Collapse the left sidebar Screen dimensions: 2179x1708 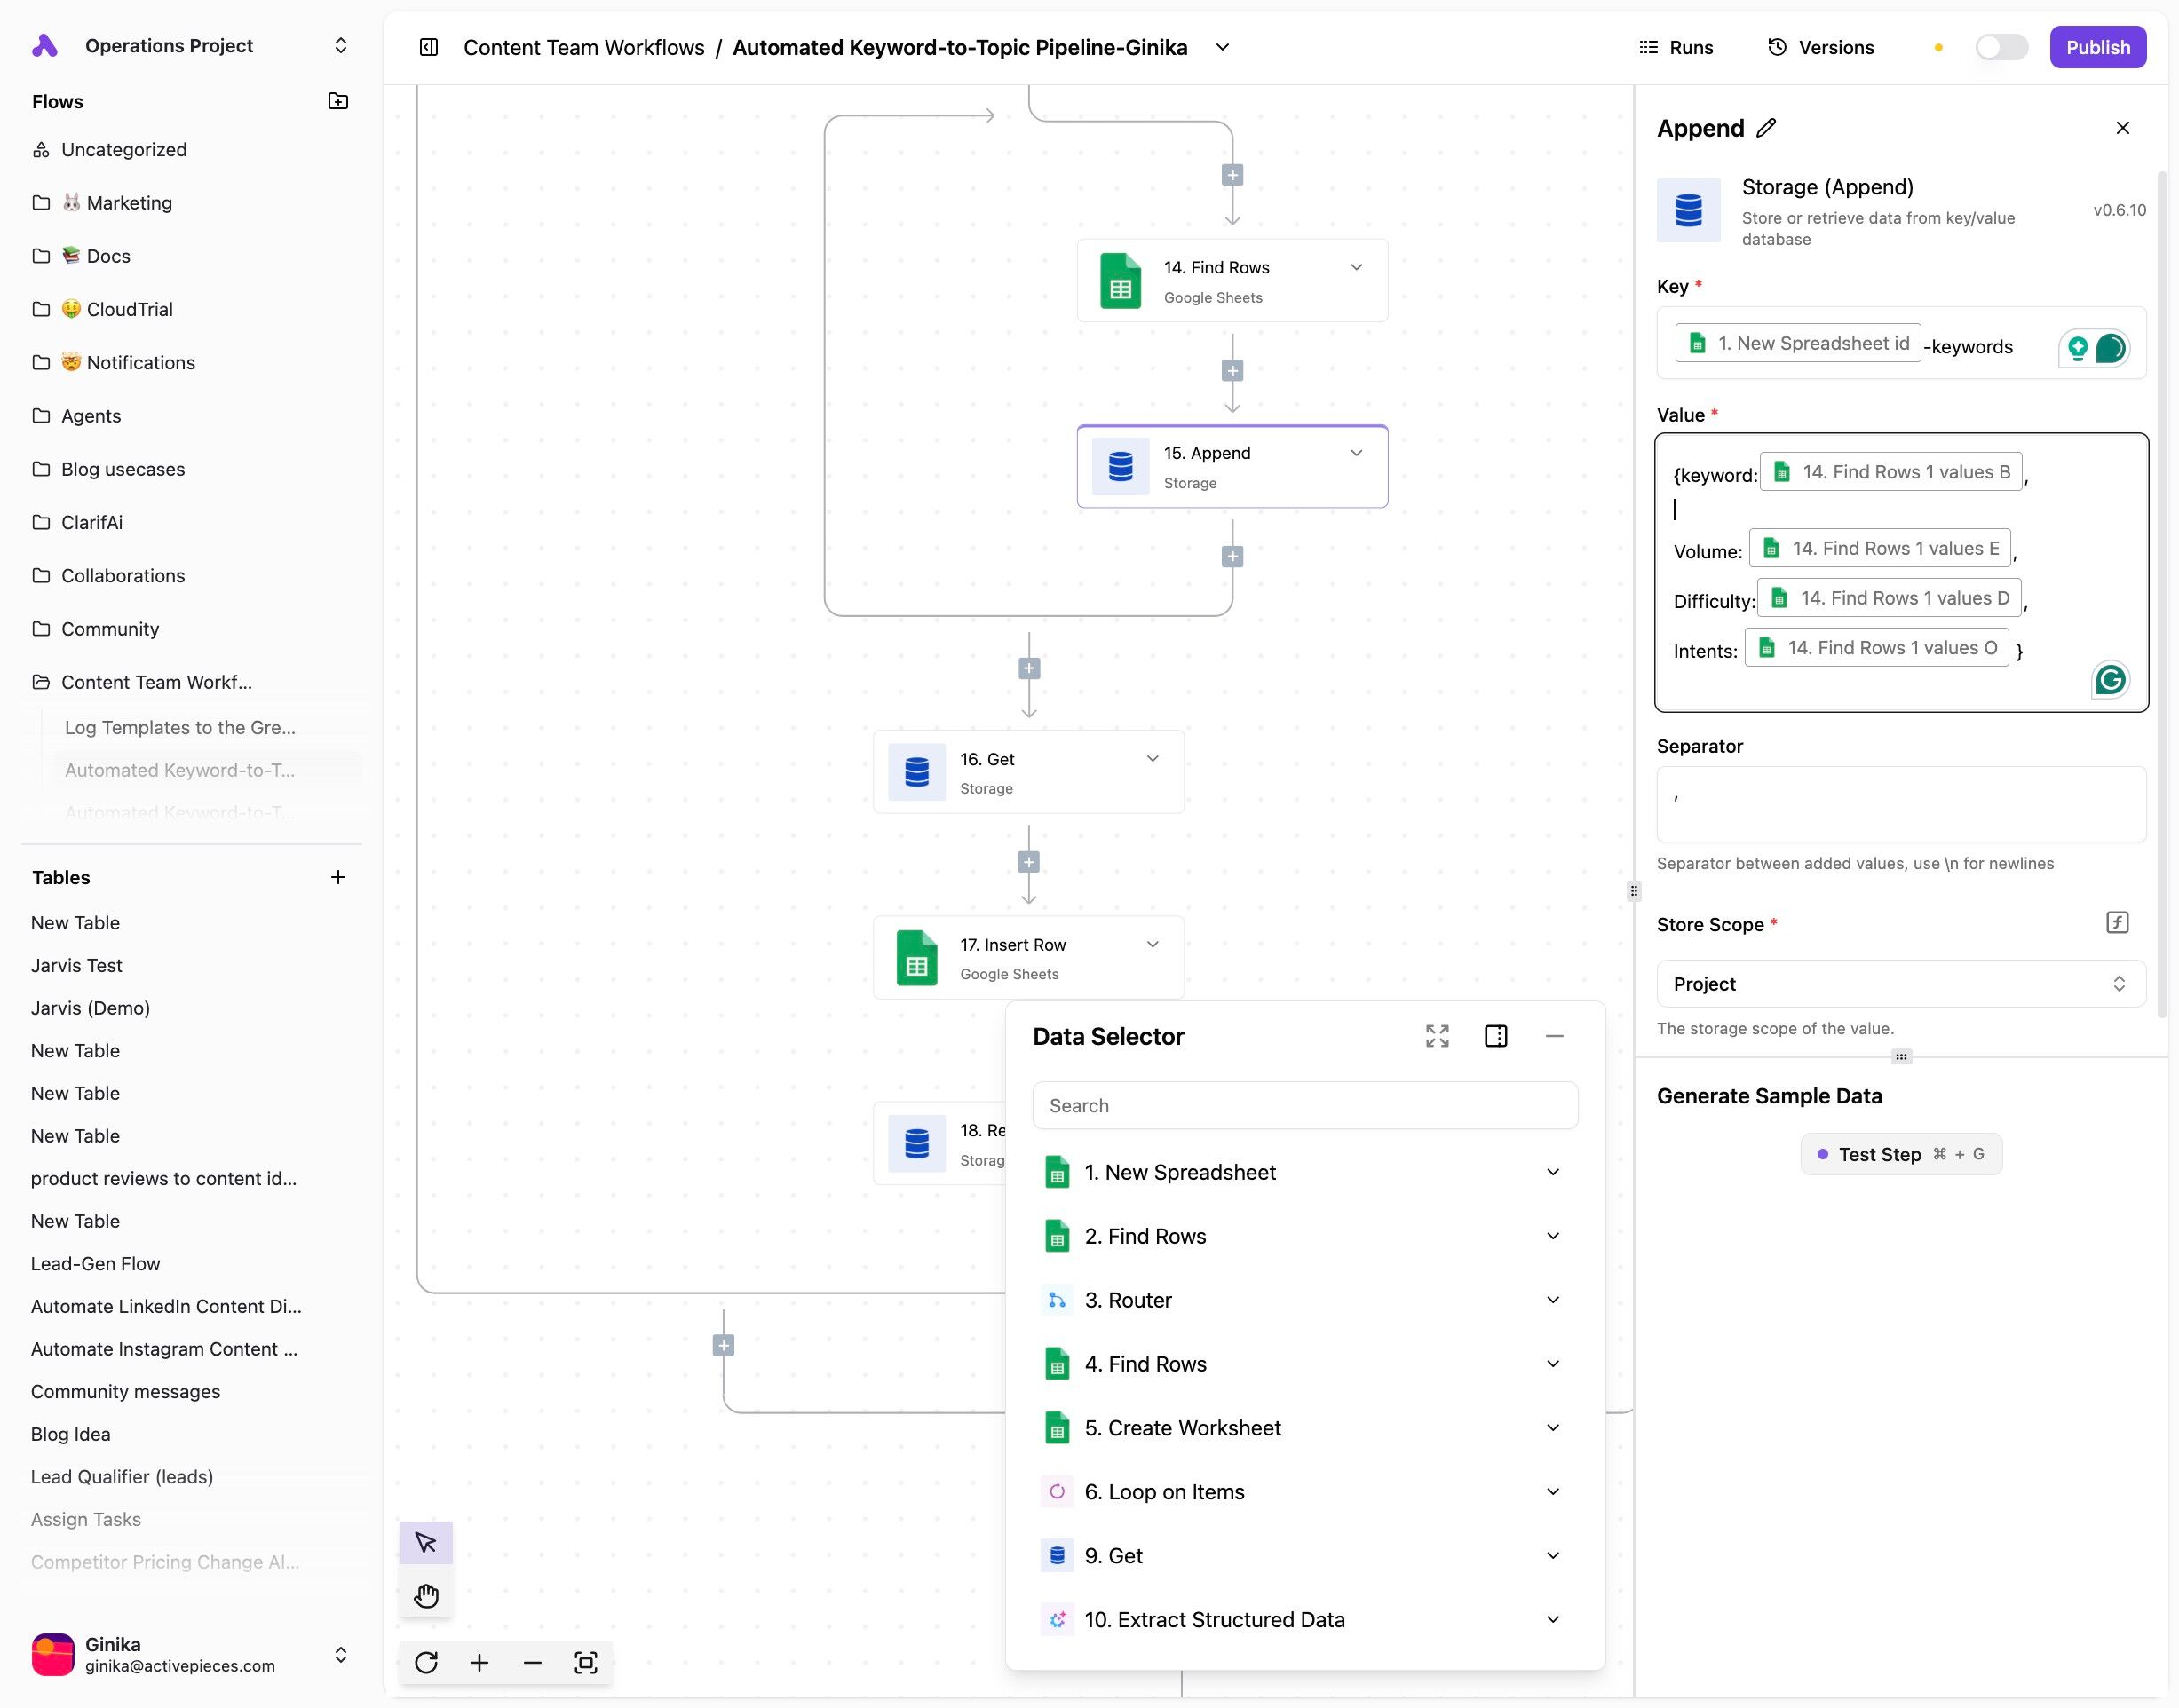(x=429, y=47)
